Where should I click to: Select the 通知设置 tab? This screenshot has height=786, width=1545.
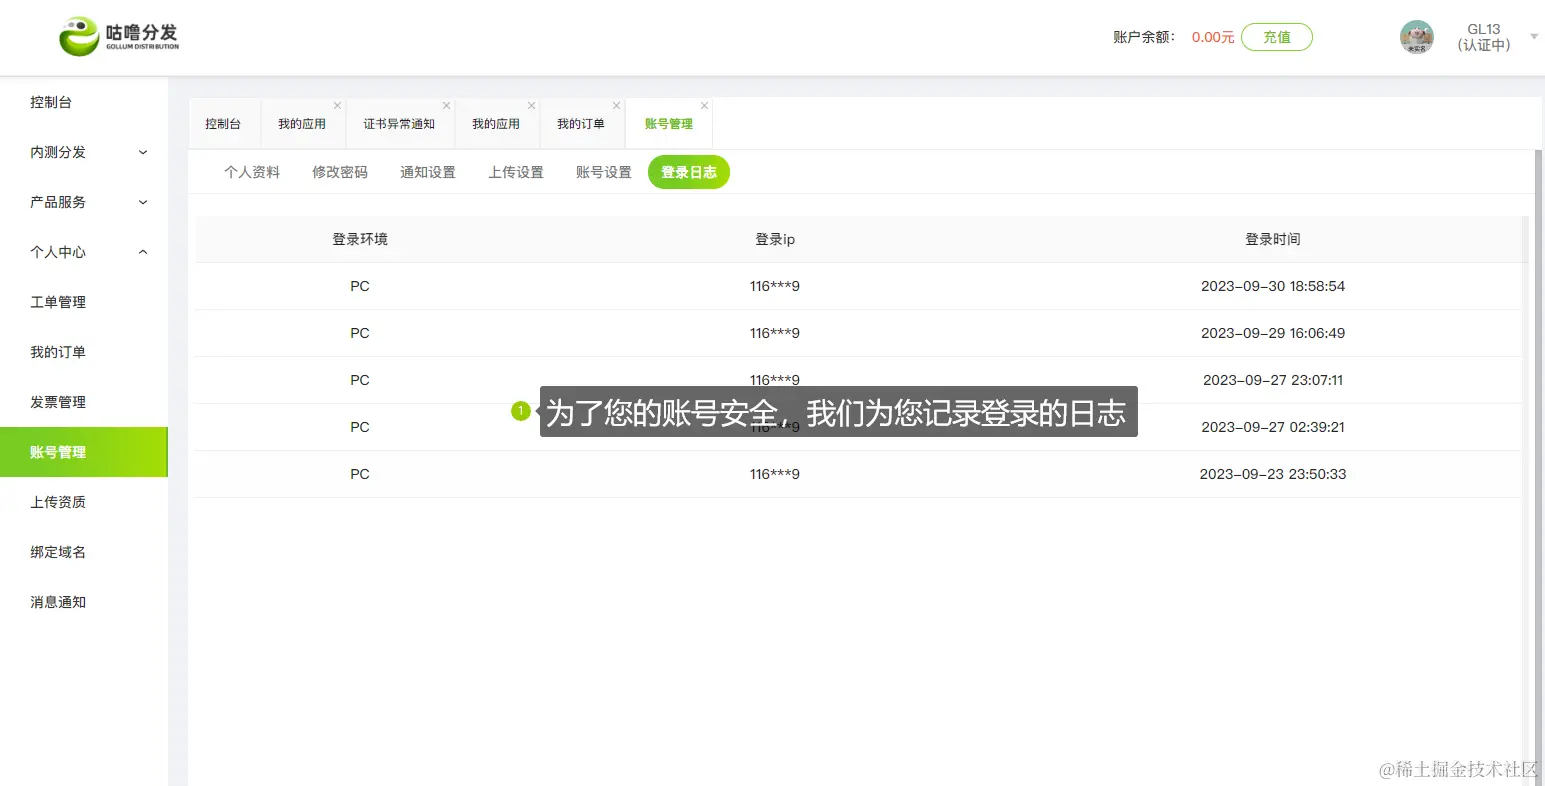(x=427, y=171)
